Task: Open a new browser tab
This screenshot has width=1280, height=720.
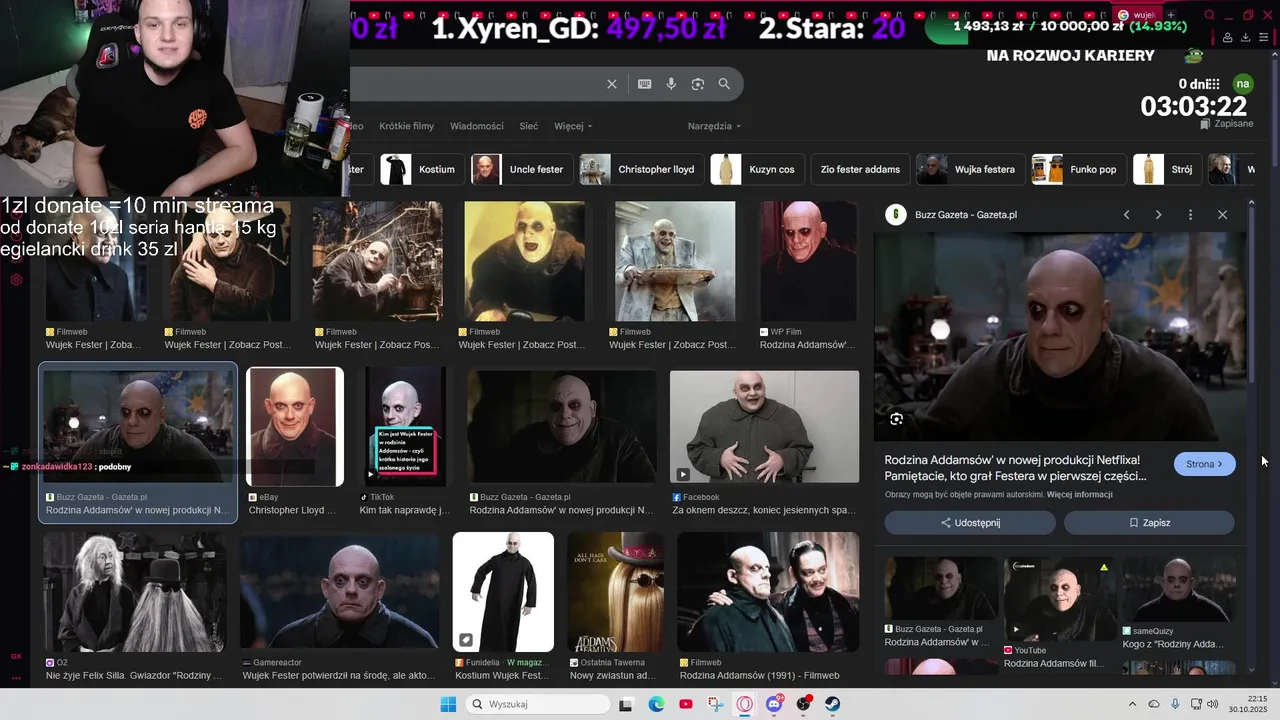Action: 1171,15
